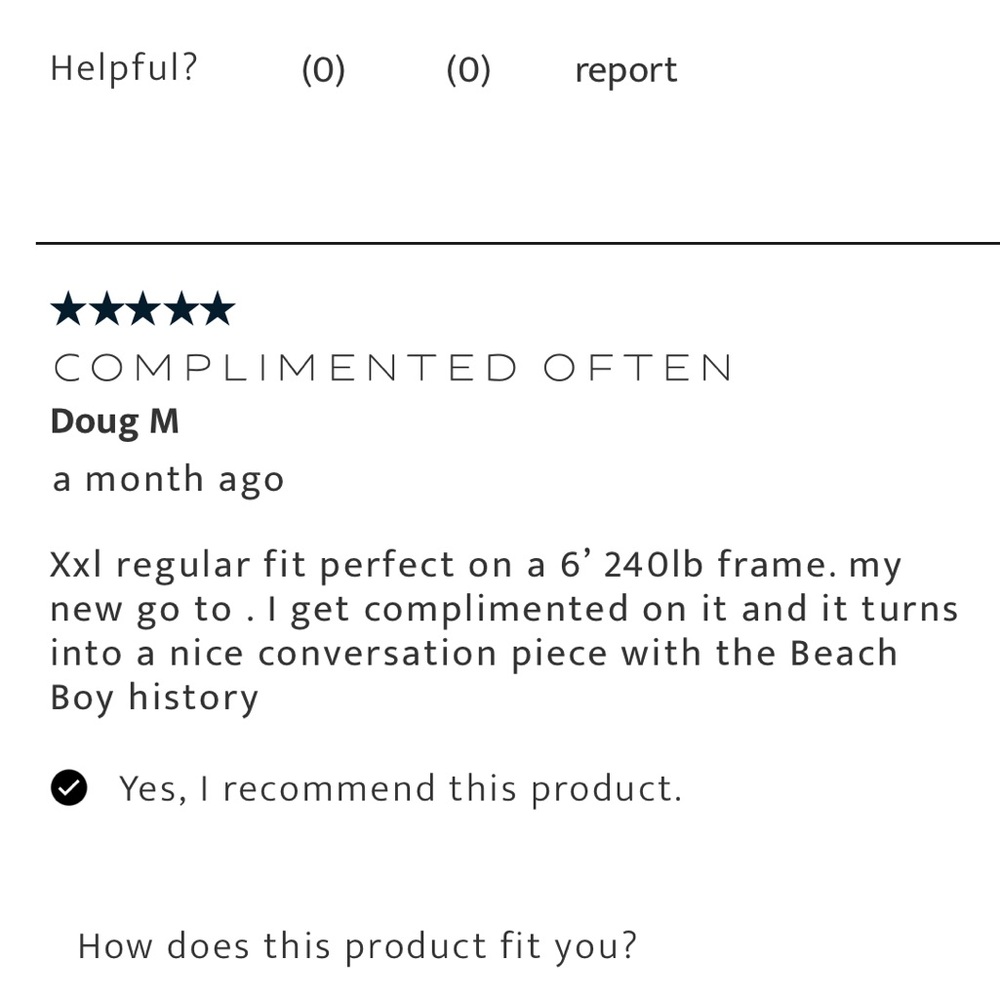This screenshot has height=1000, width=1000.
Task: Click the fourth star of the rating
Action: click(x=180, y=310)
